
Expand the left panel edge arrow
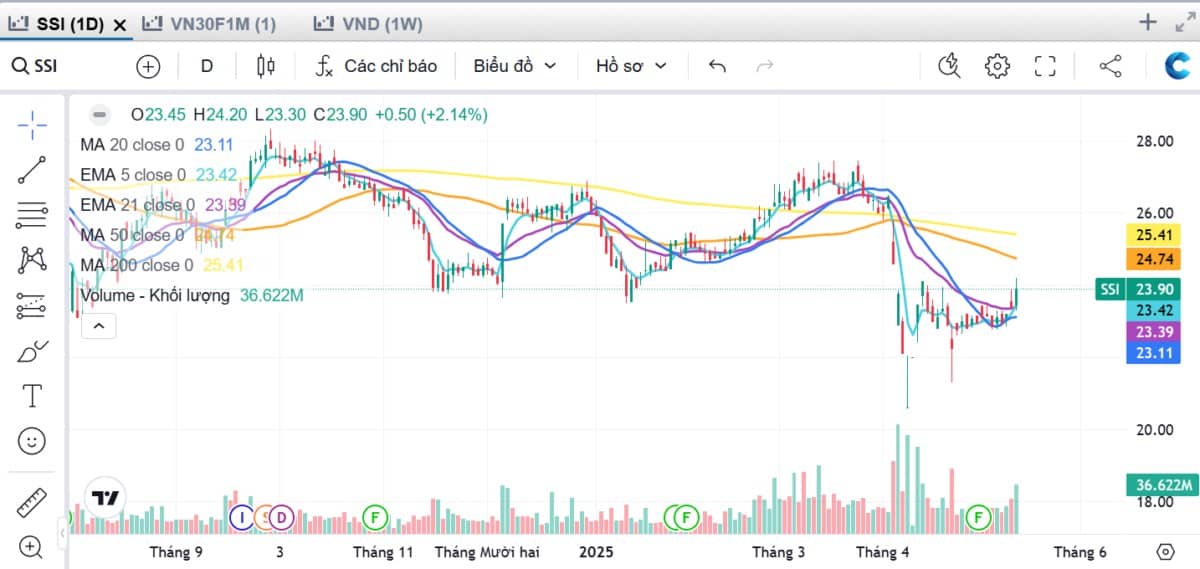(x=63, y=535)
